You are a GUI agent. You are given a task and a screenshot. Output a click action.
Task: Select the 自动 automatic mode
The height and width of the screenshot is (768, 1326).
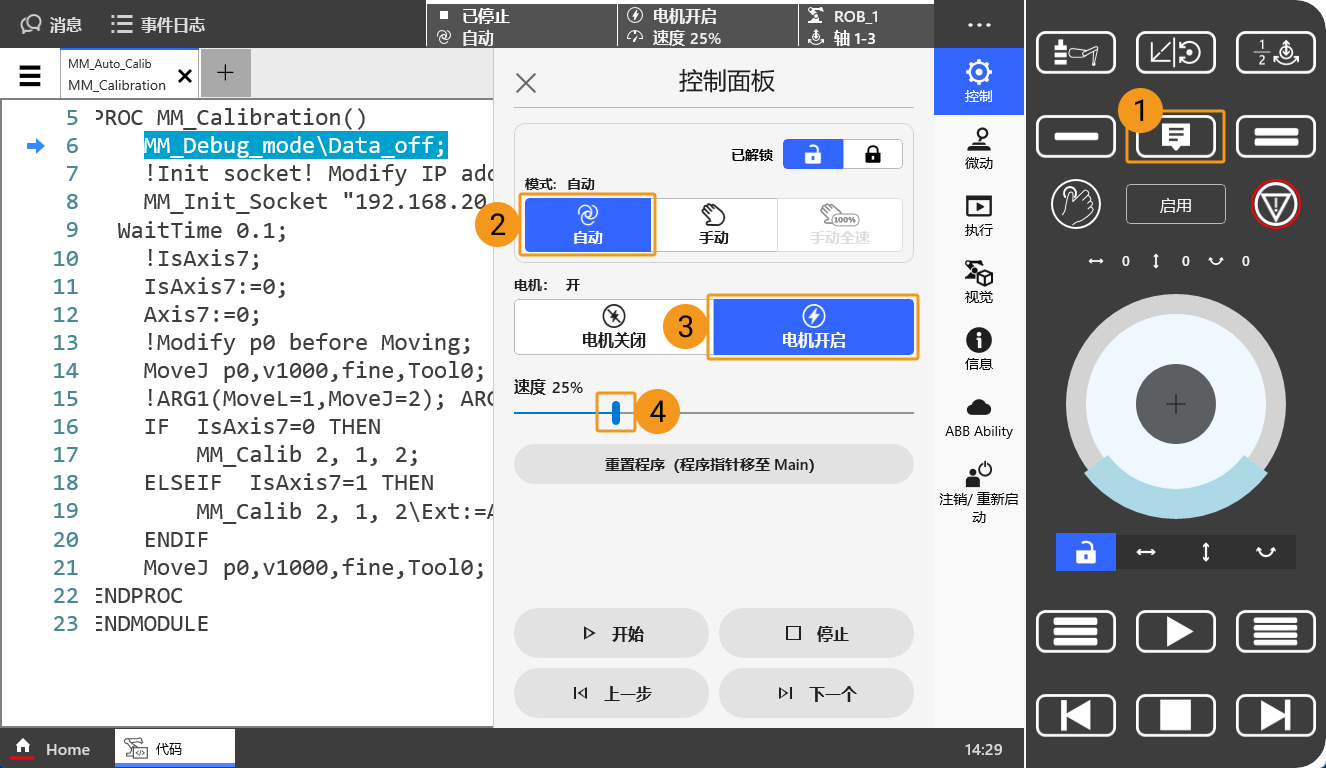[x=588, y=225]
